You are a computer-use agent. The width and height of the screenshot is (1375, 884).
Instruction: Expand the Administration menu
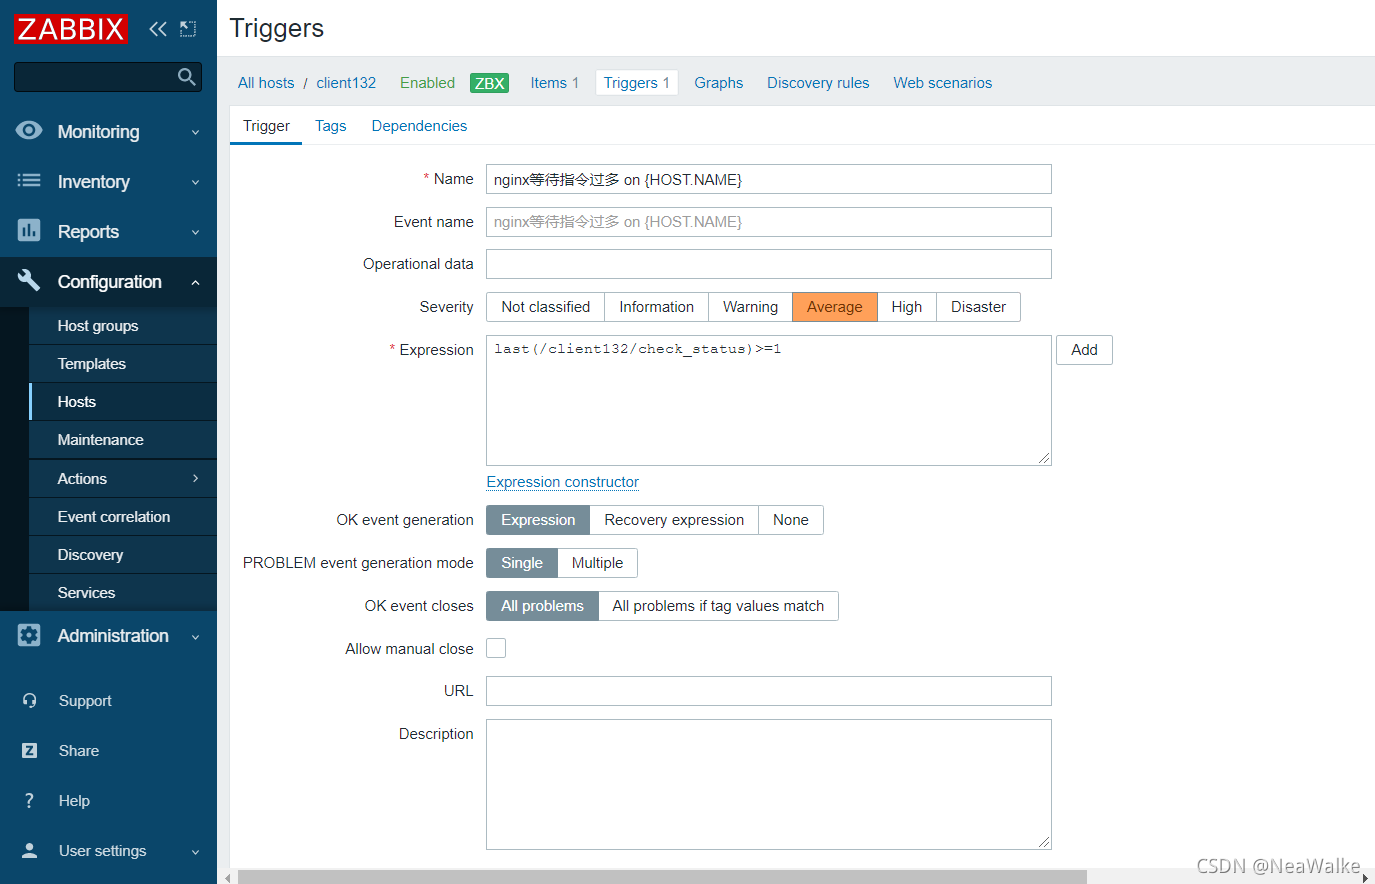coord(108,636)
